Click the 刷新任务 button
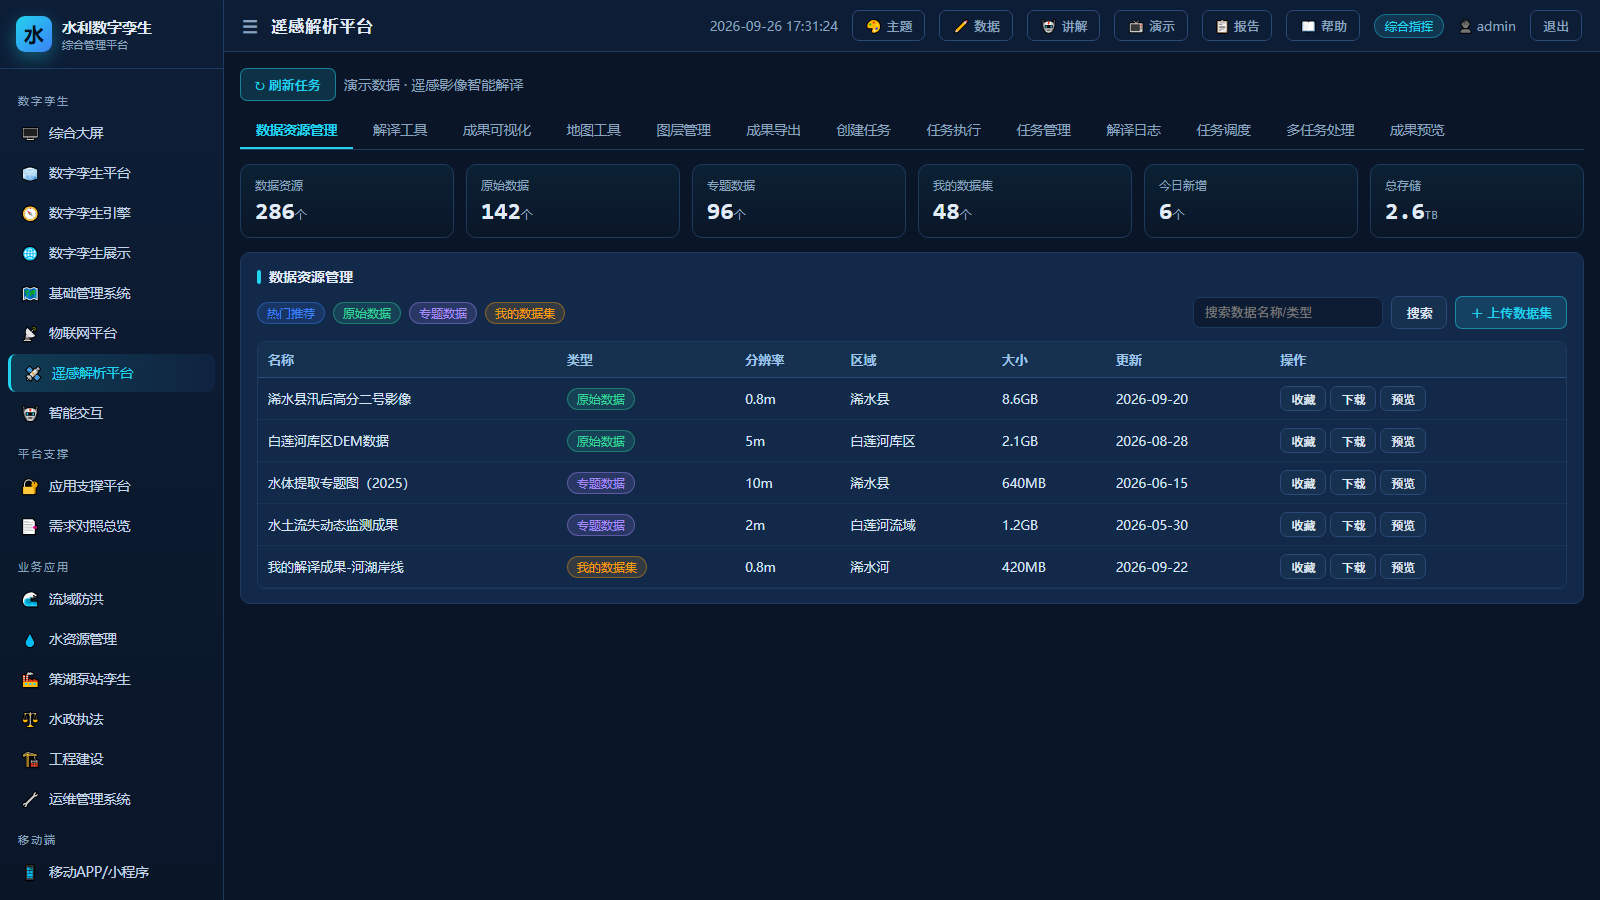1600x900 pixels. pos(288,85)
